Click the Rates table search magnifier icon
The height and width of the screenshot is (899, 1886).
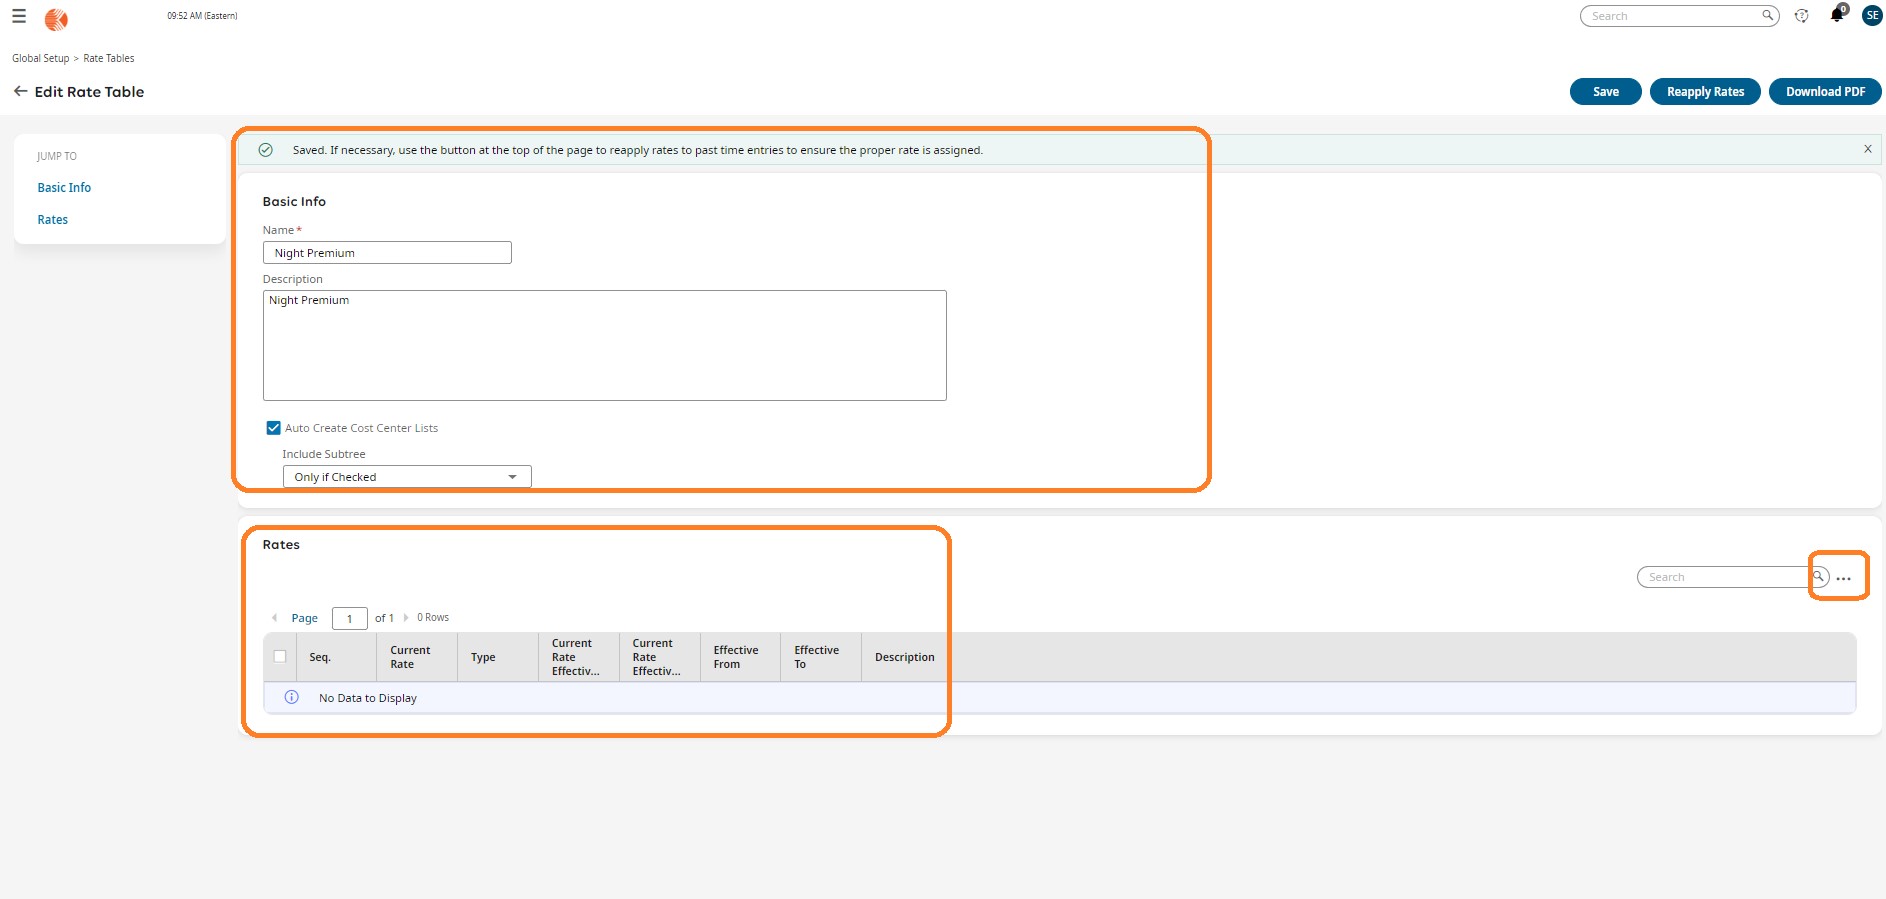1819,577
